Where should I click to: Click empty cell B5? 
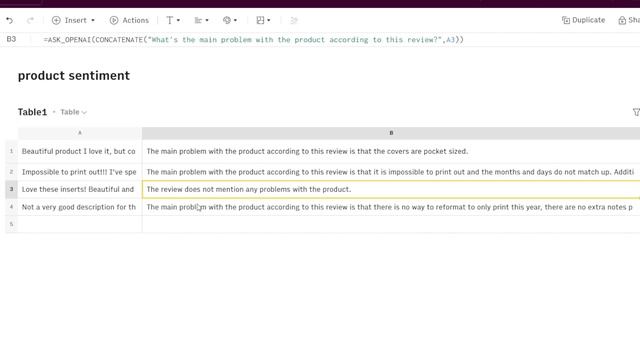[x=391, y=224]
